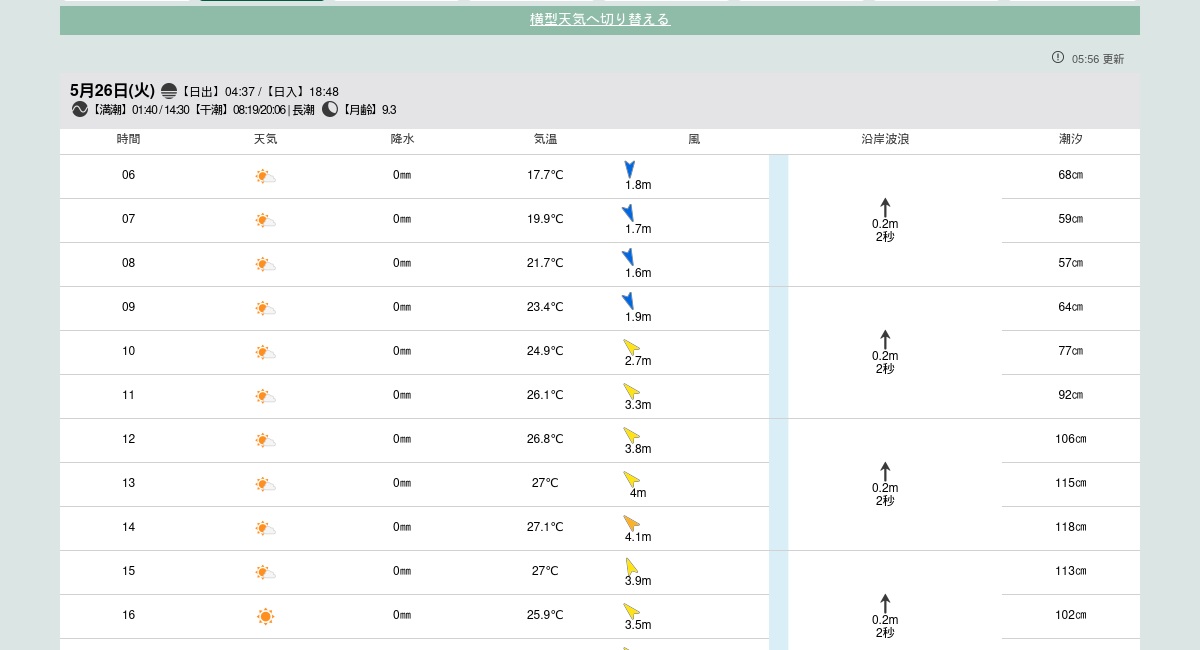This screenshot has width=1200, height=650.
Task: Click the blue wind arrow above 1.7m
Action: click(629, 213)
